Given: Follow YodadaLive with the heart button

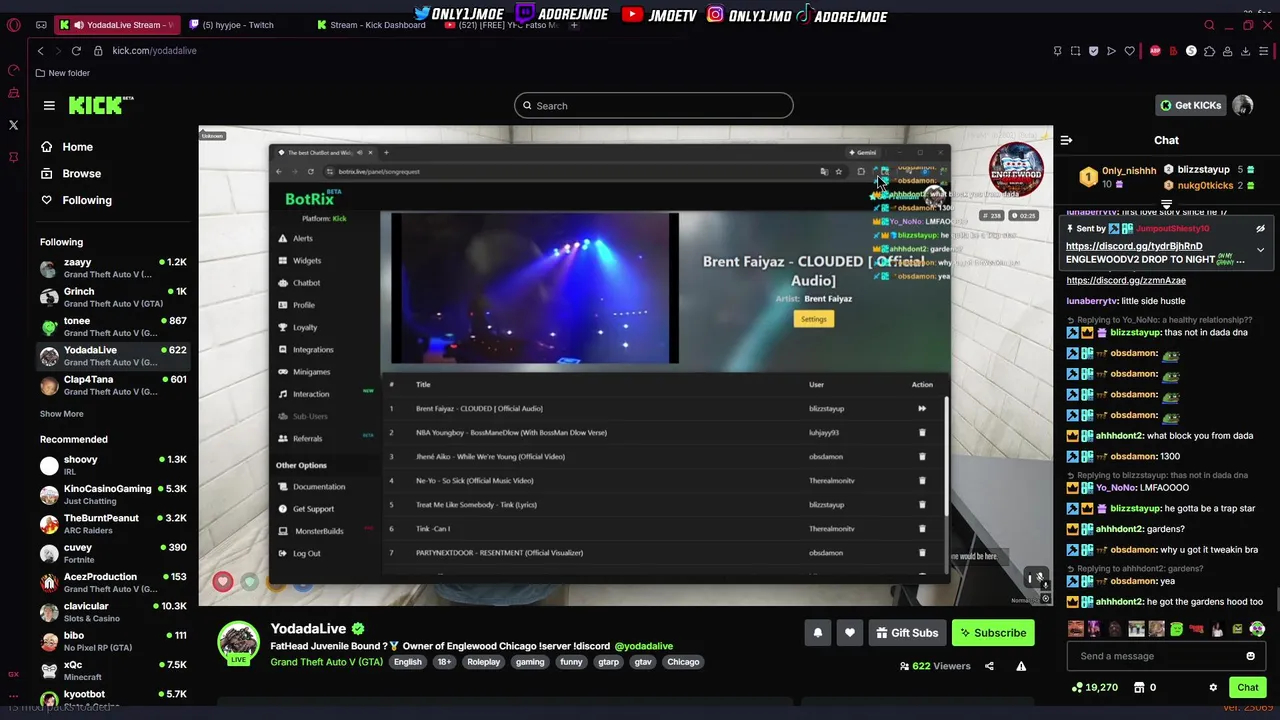Looking at the screenshot, I should coord(850,632).
